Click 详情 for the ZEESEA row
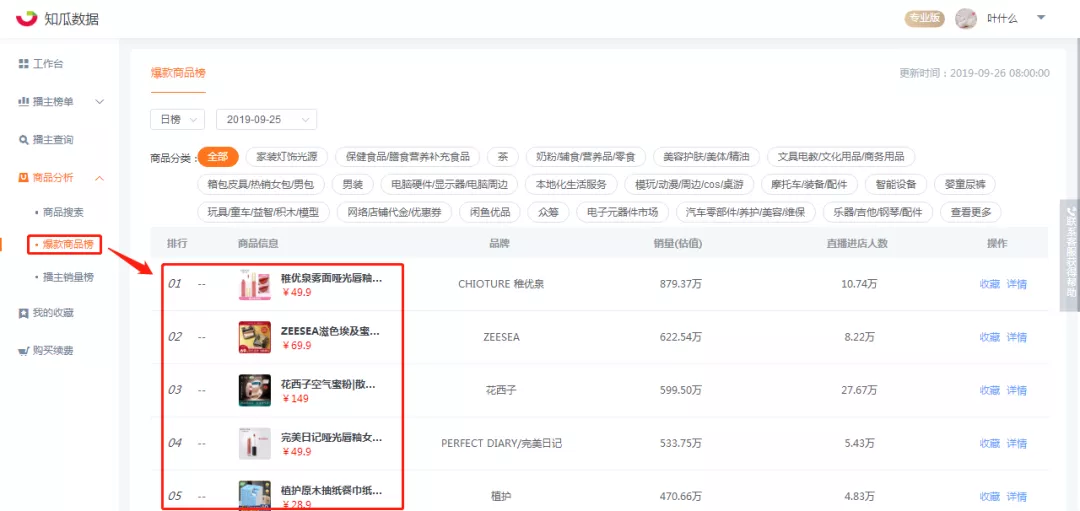 [x=1017, y=337]
